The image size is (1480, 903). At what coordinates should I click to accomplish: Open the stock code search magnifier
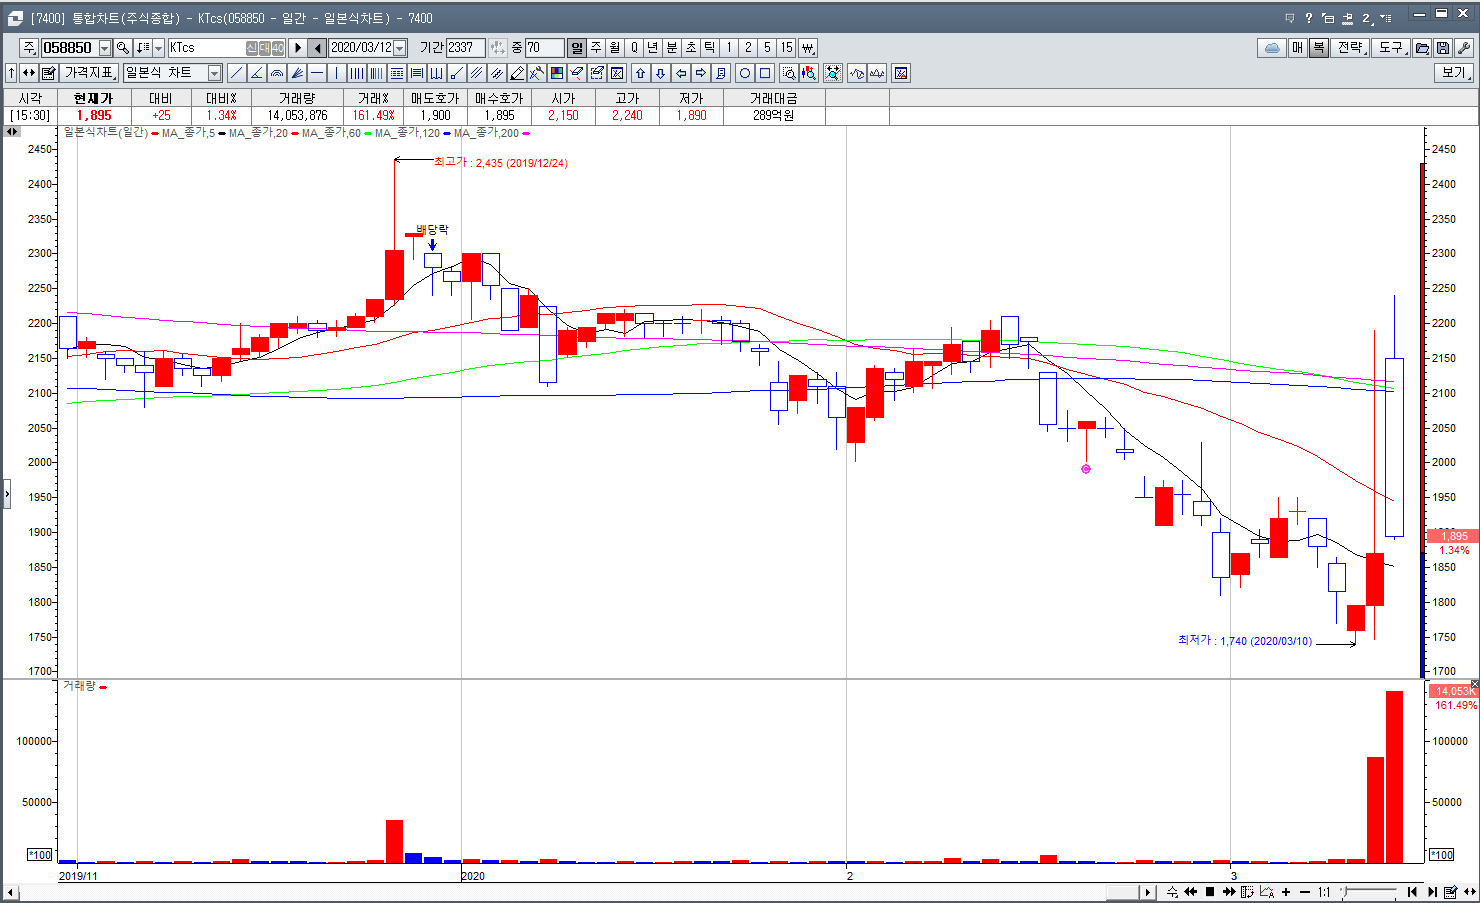click(x=122, y=47)
